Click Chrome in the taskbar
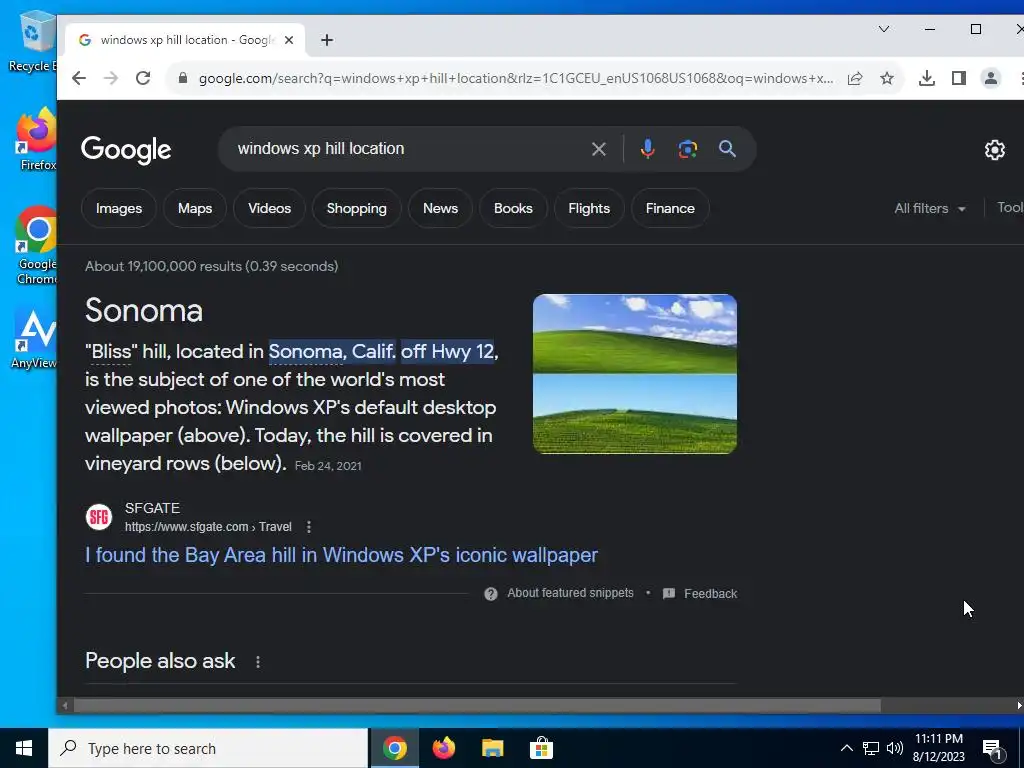Screen dimensions: 1024x768 click(x=394, y=748)
